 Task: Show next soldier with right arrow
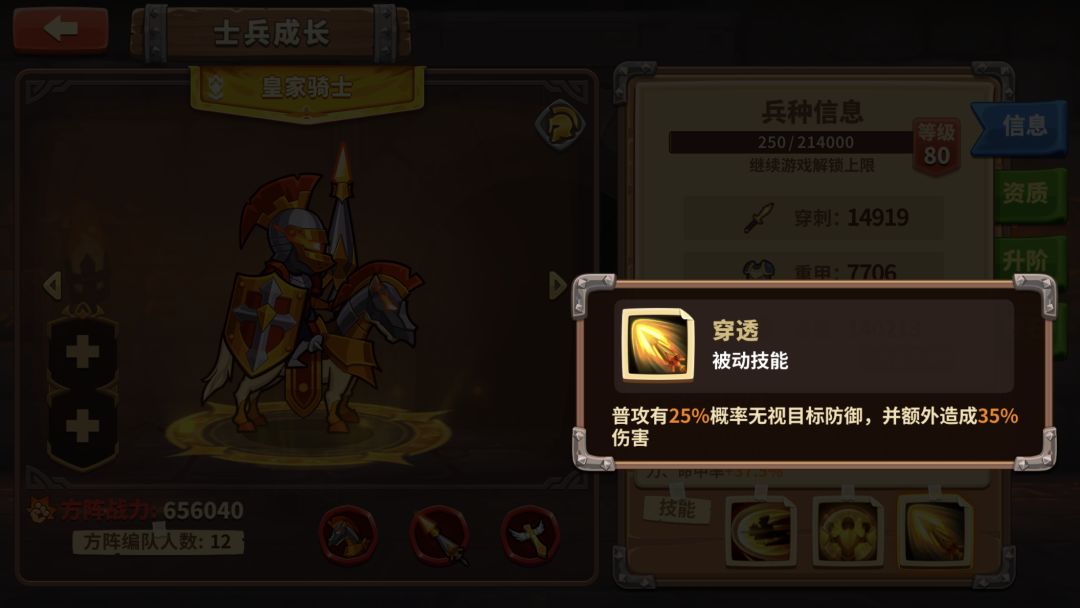point(557,285)
